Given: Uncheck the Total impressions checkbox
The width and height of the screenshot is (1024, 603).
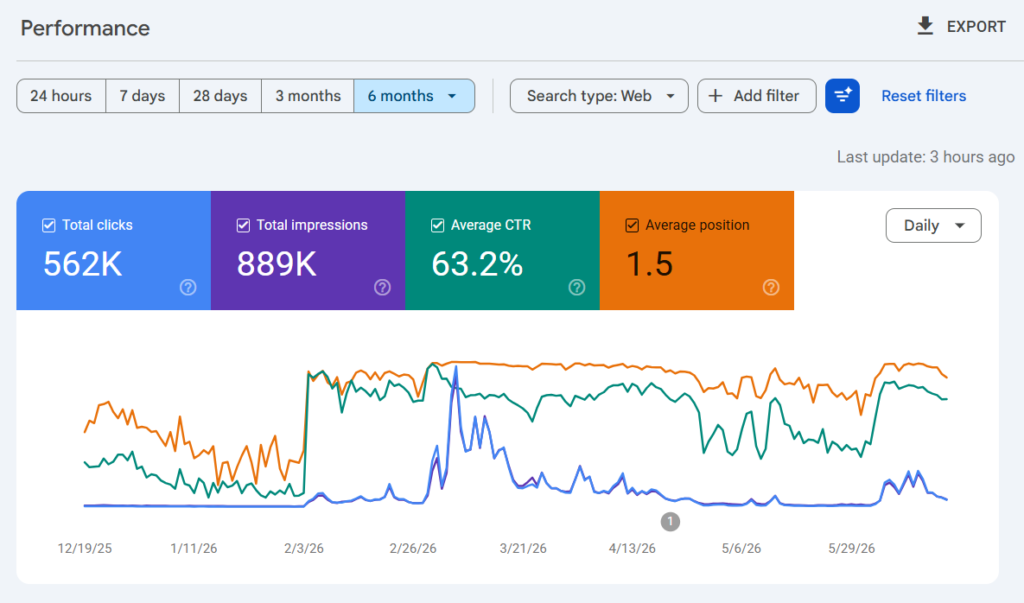Looking at the screenshot, I should (x=243, y=225).
